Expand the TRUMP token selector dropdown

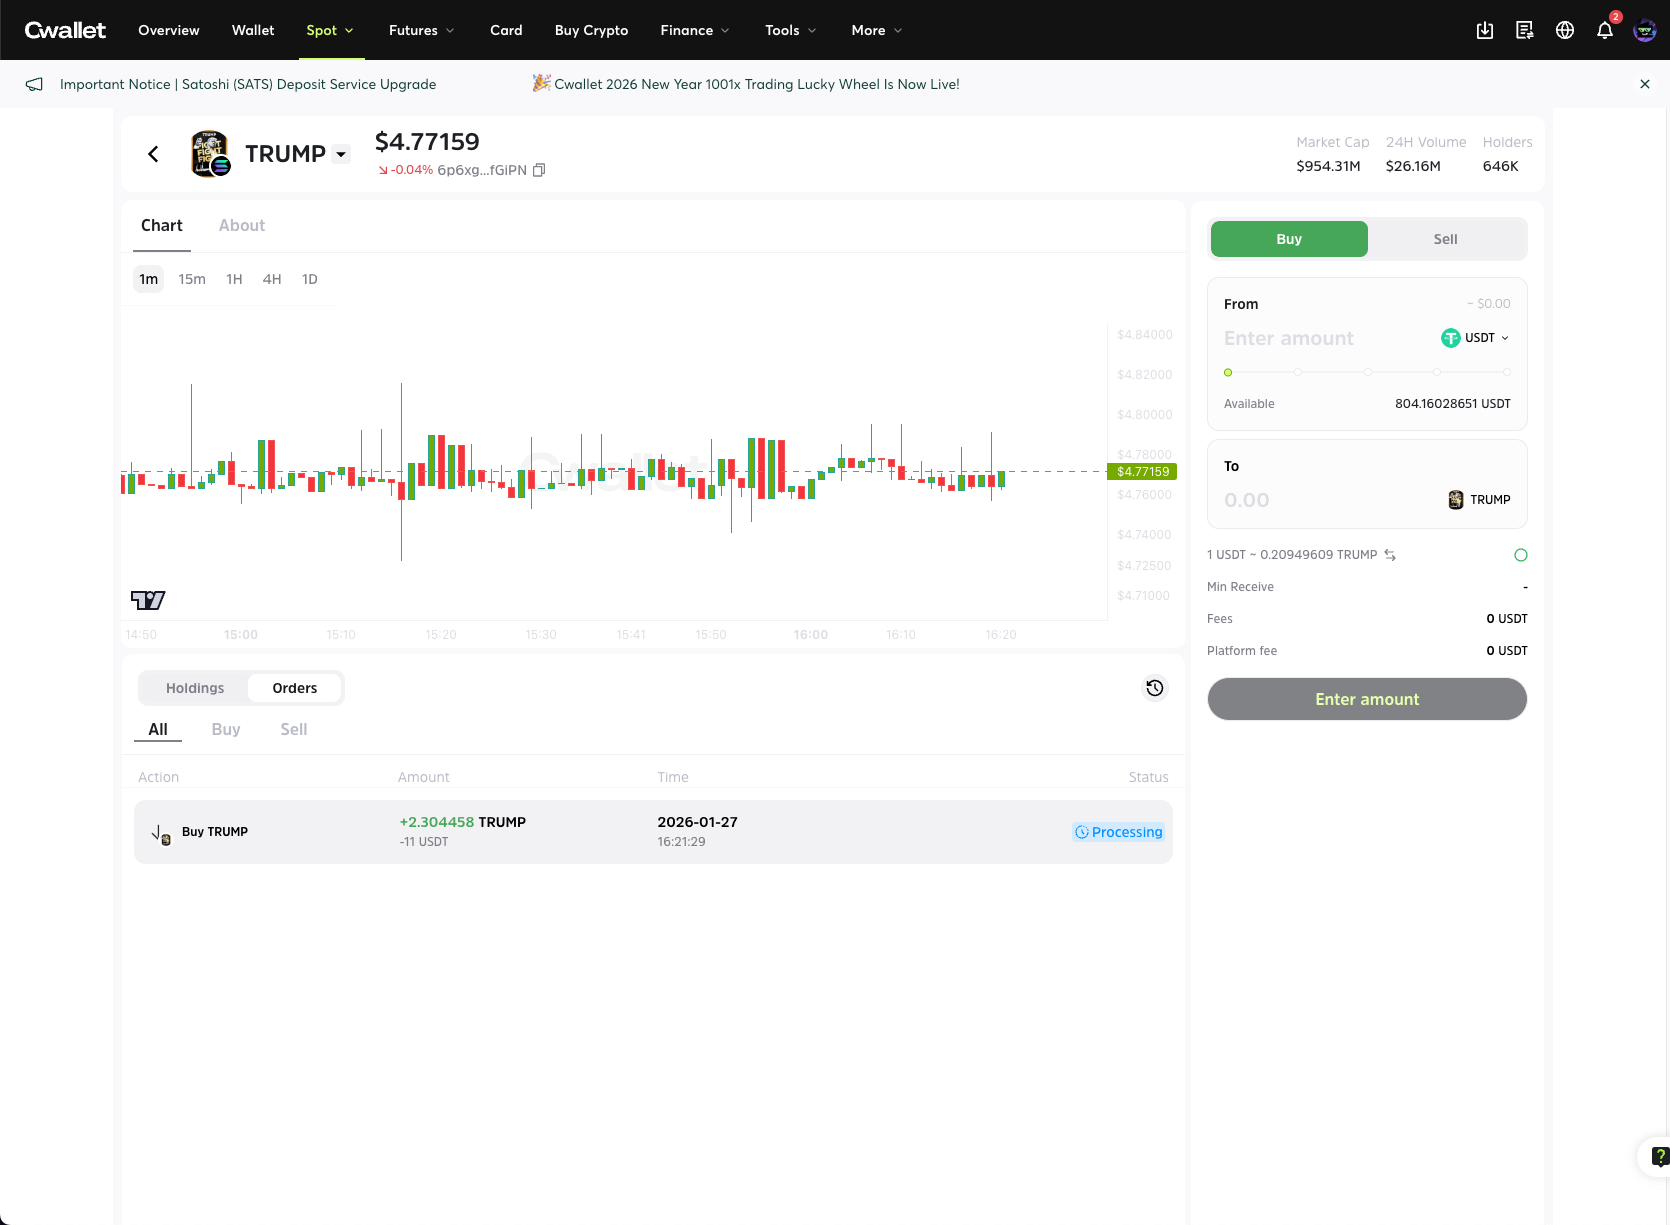point(341,154)
